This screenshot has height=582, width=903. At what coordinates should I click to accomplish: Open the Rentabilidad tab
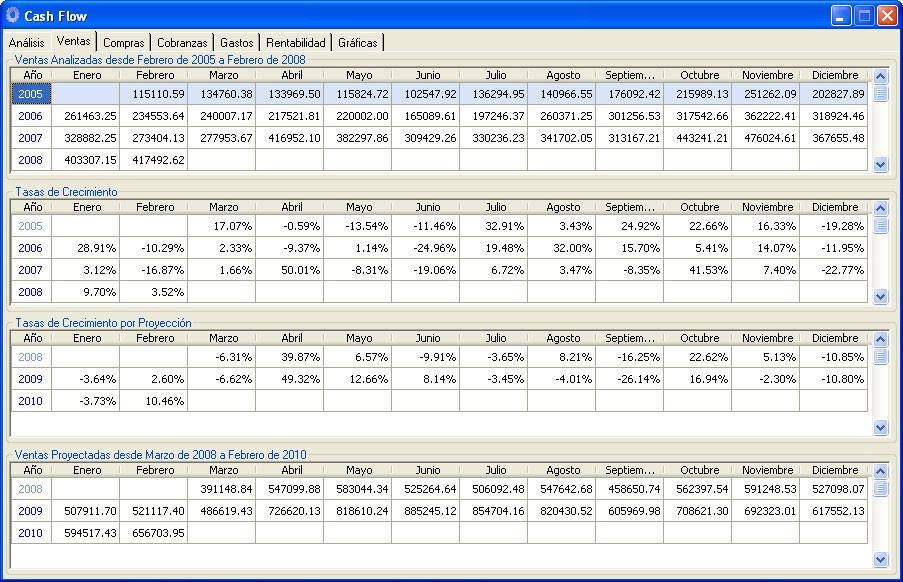coord(296,43)
